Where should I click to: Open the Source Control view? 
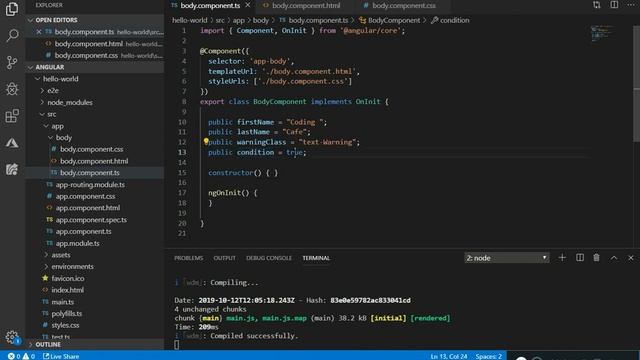12,62
